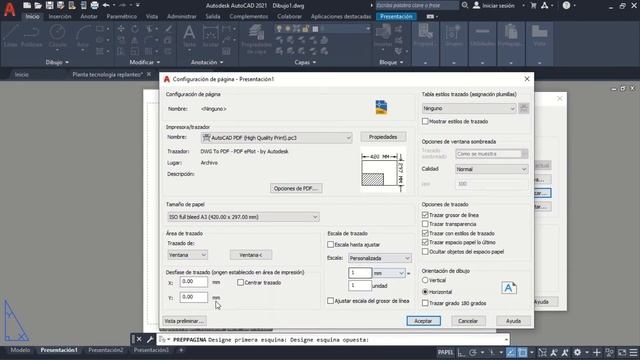This screenshot has height=360, width=640.
Task: Switch to the Modelo layout tab
Action: [20, 350]
